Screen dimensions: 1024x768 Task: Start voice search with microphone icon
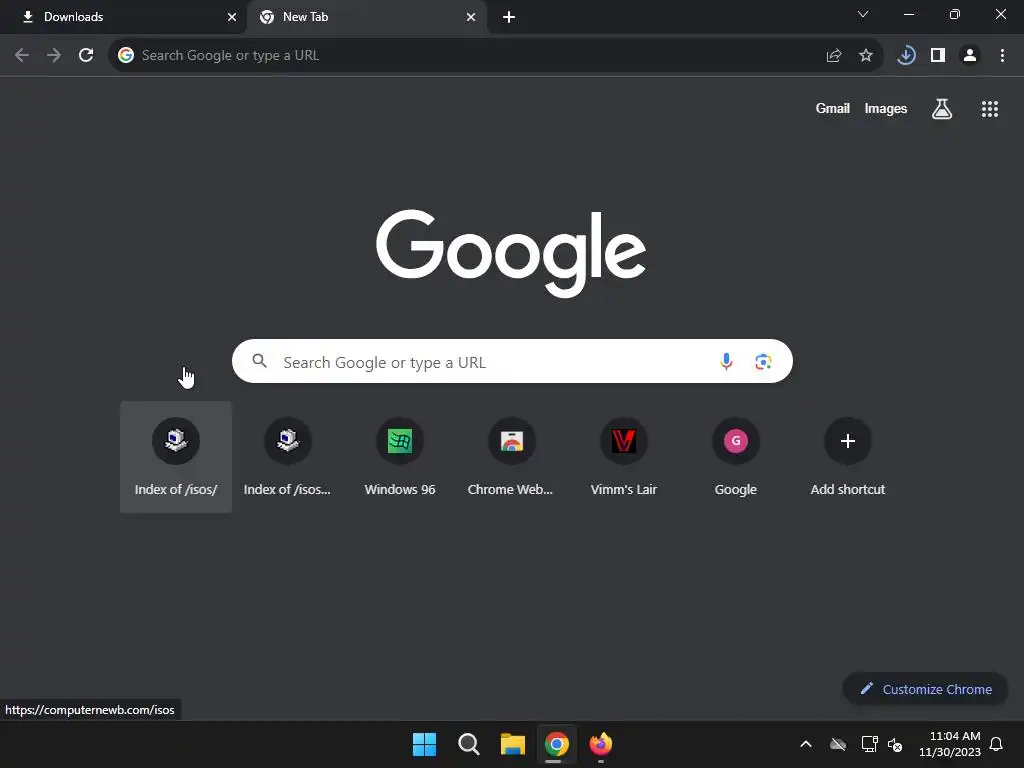point(726,361)
